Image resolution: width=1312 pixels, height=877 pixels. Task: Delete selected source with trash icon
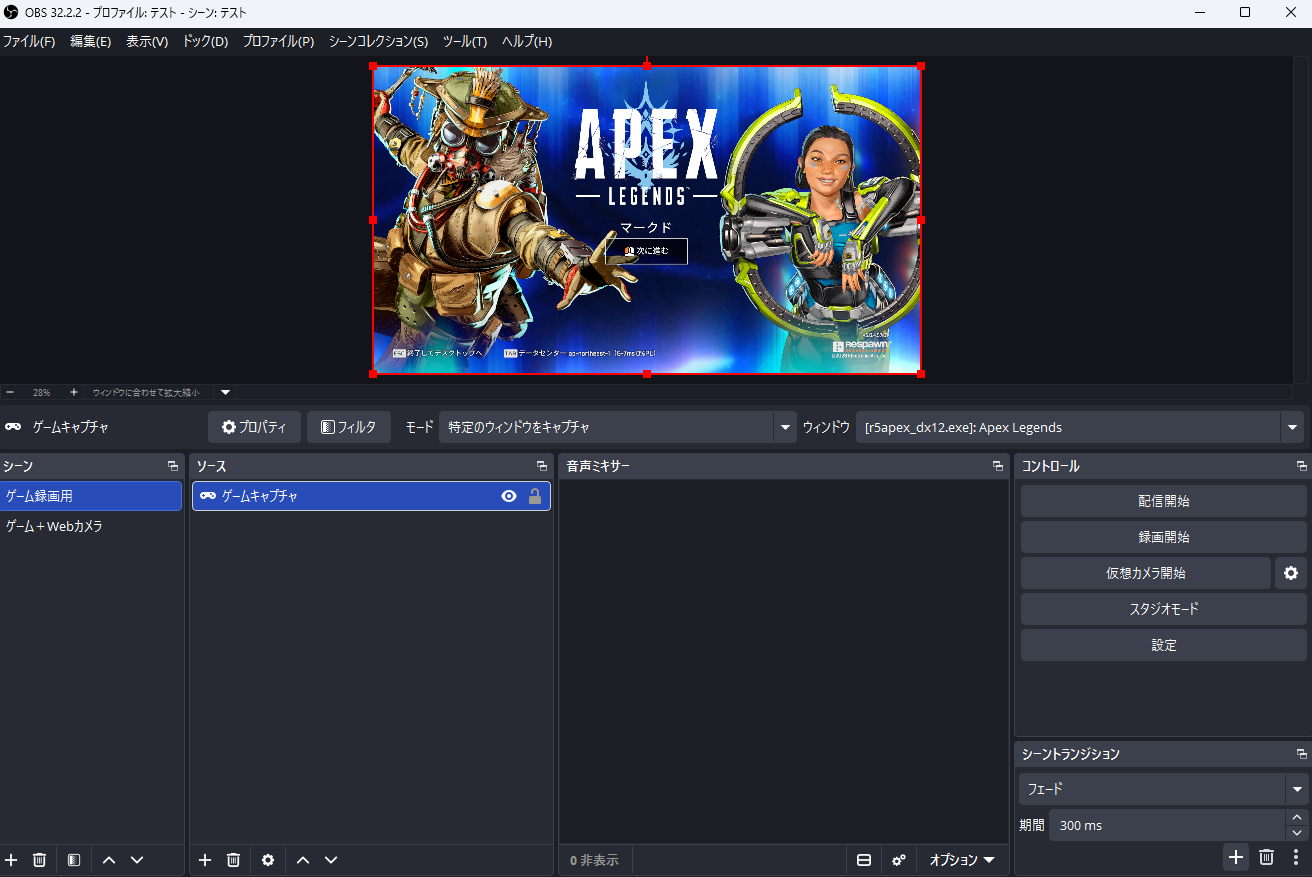233,860
